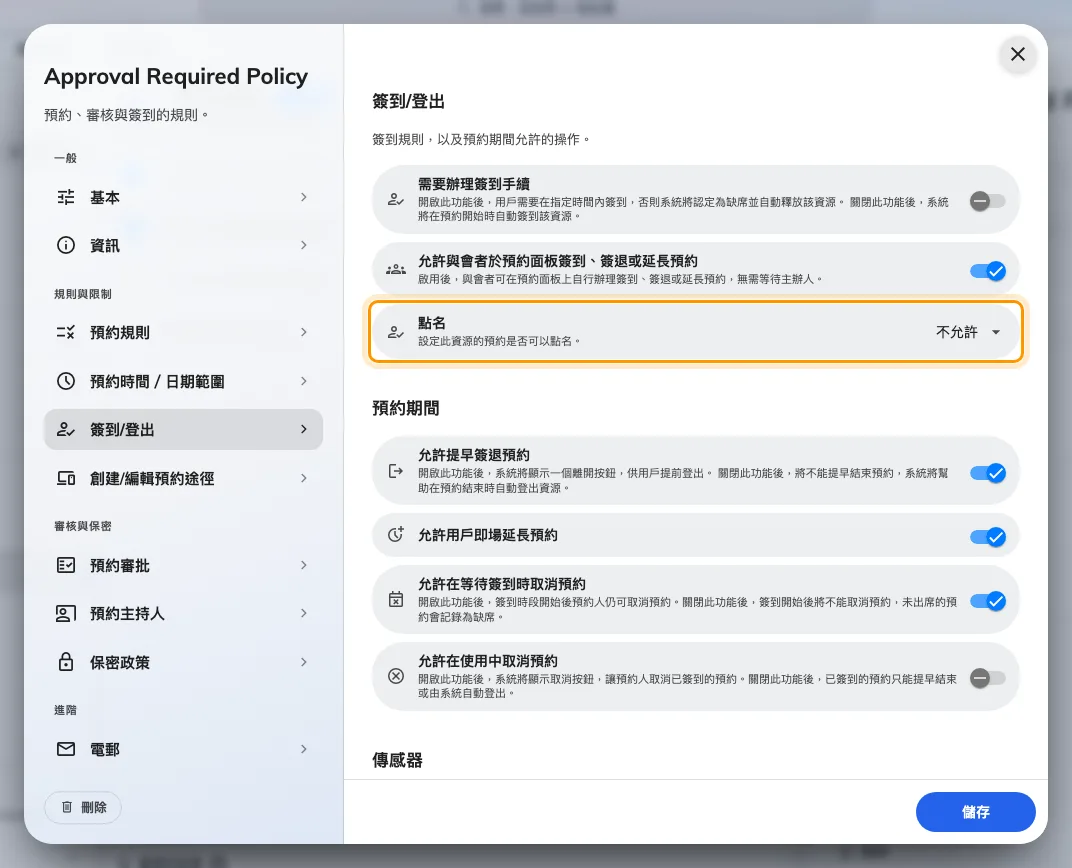Disable the 允許與會者於預約面板簽到、簽退或延長預約 toggle
Image resolution: width=1072 pixels, height=868 pixels.
click(x=988, y=271)
